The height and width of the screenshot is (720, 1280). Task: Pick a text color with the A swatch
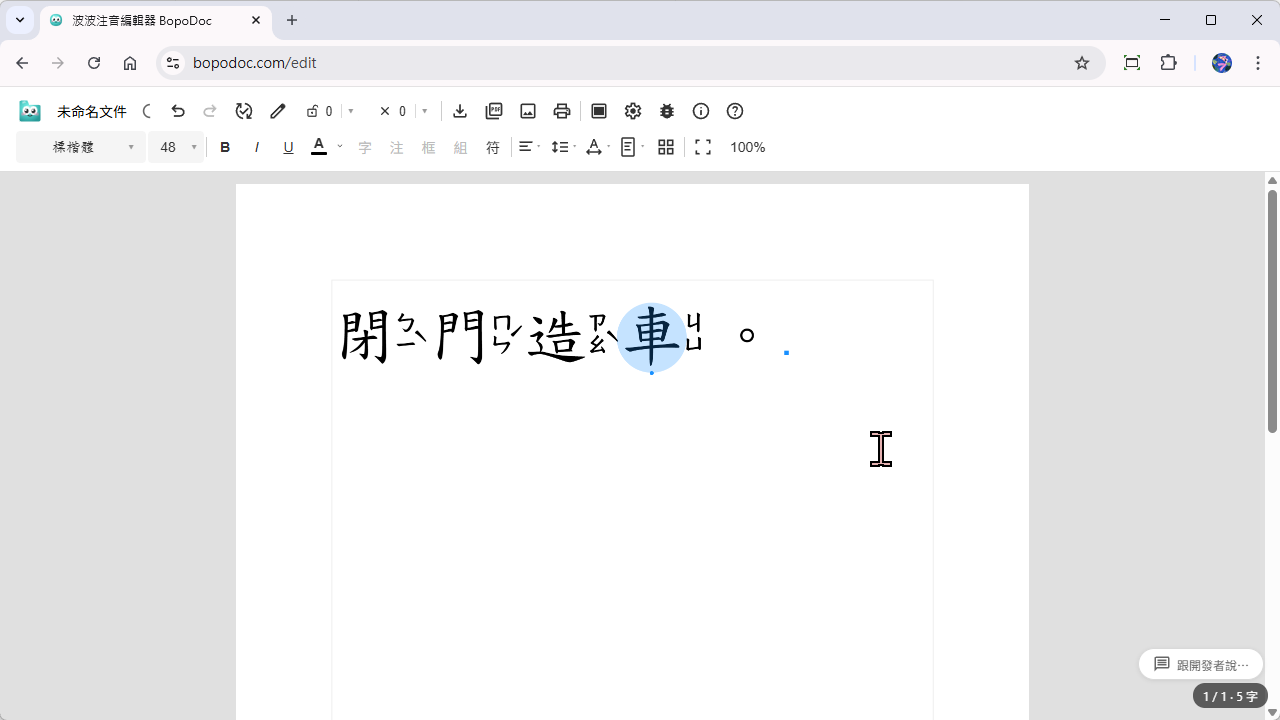point(318,147)
